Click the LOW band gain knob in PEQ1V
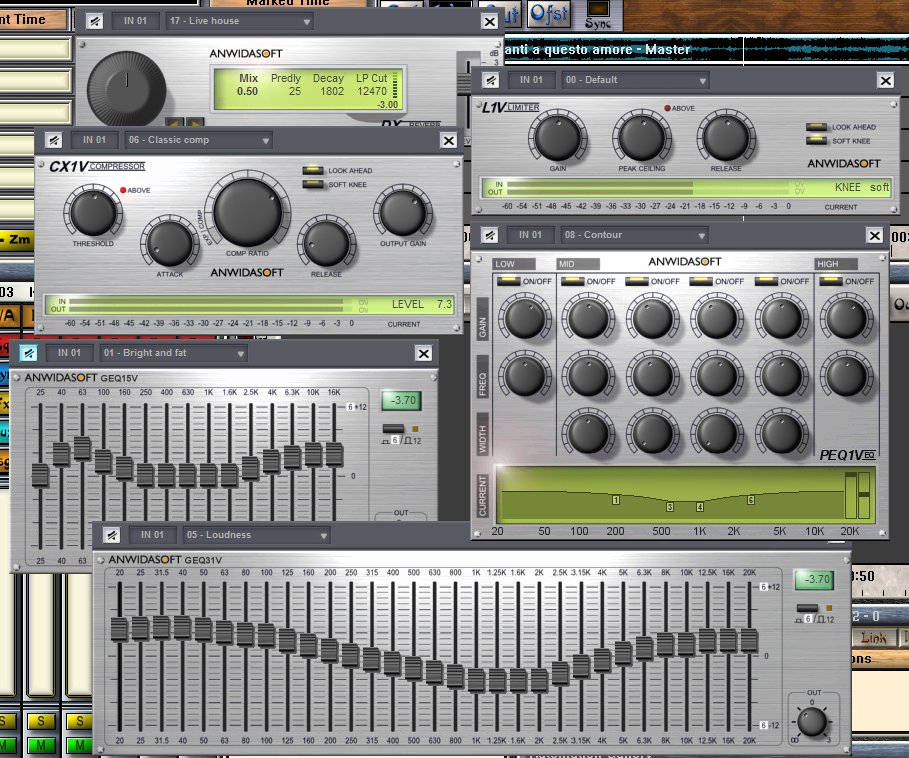The image size is (909, 758). click(525, 318)
